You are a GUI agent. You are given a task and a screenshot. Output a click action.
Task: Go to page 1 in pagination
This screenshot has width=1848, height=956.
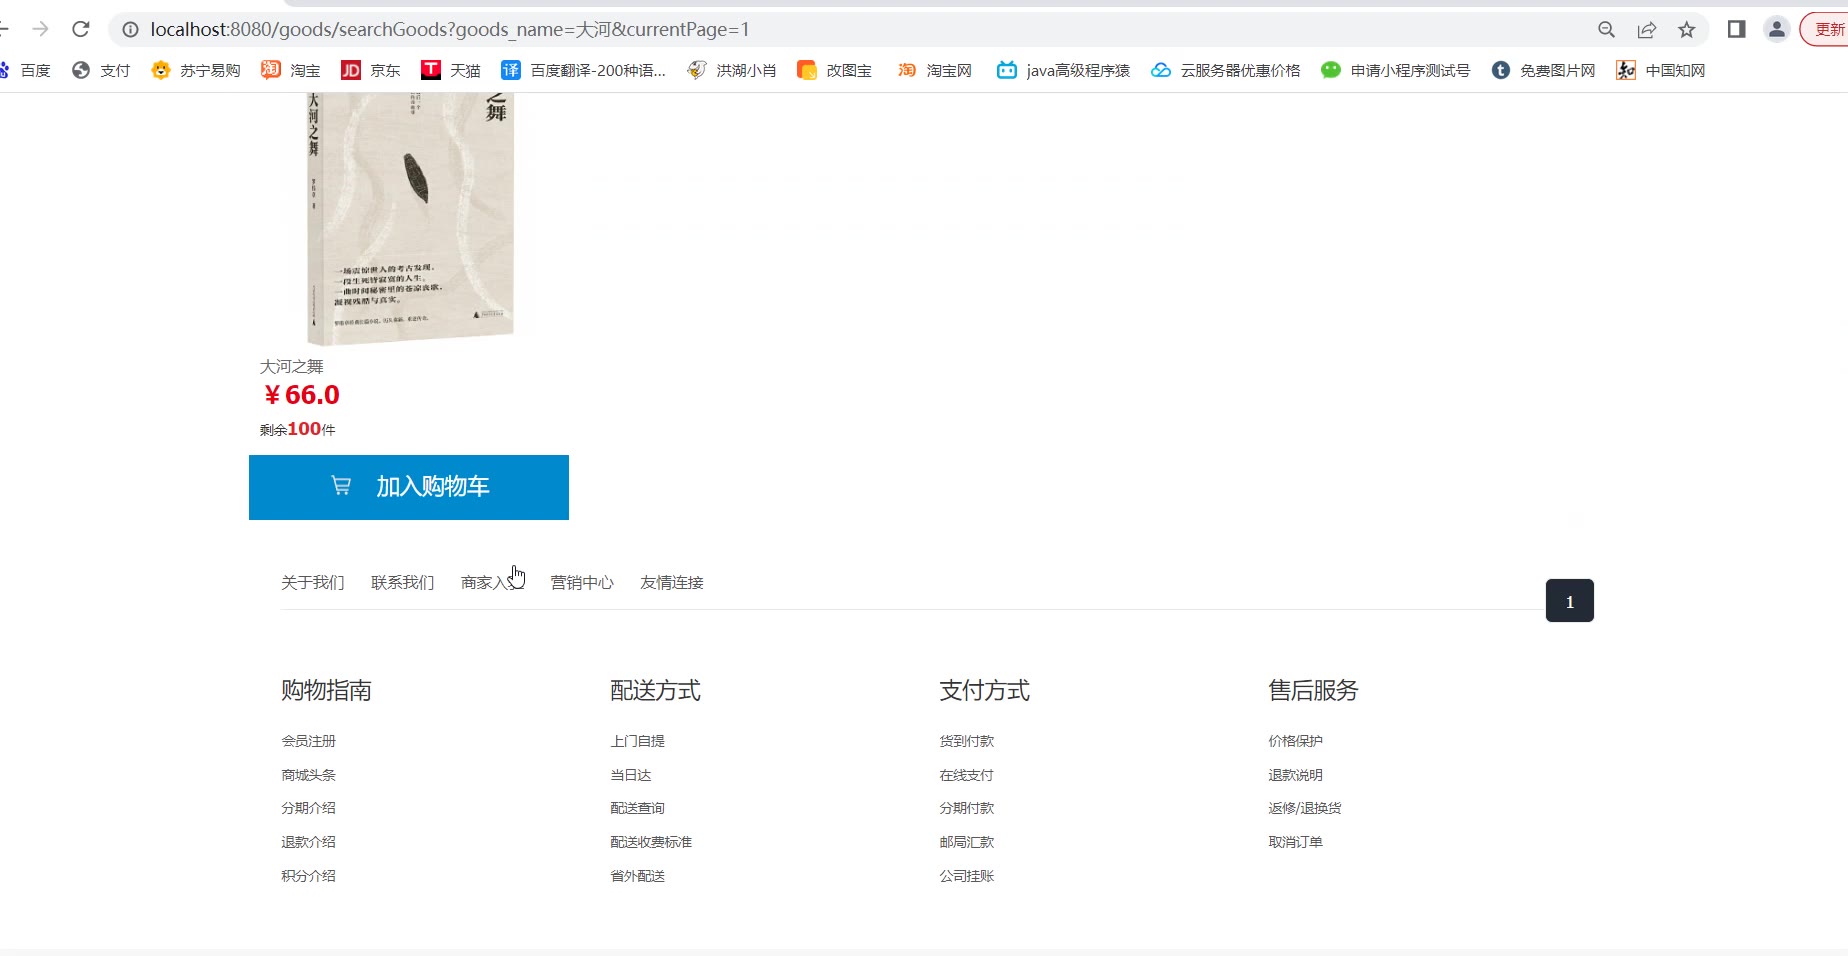coord(1570,601)
